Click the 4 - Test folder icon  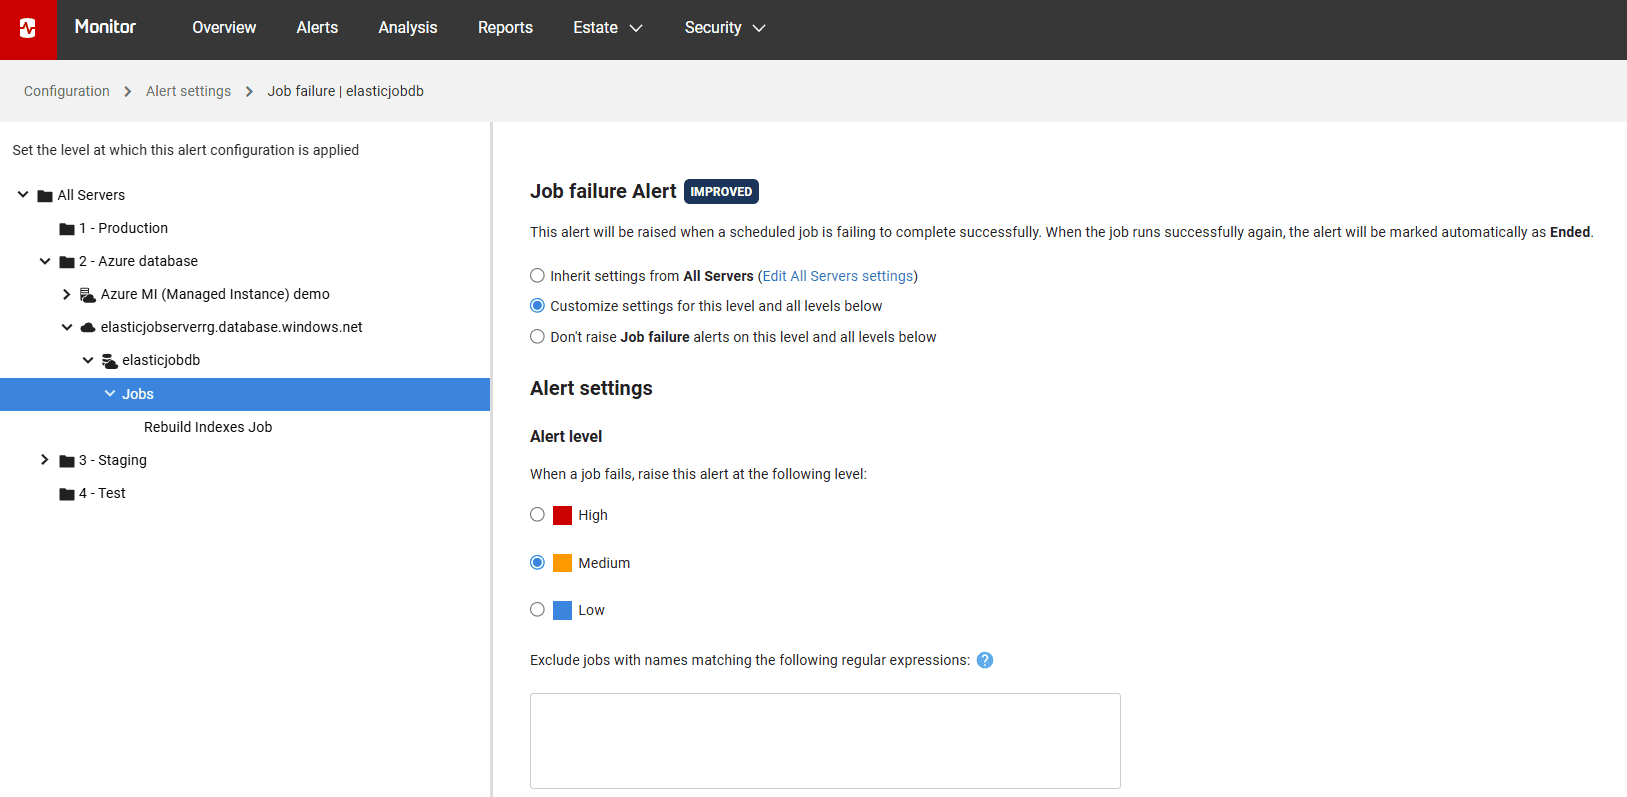click(67, 494)
